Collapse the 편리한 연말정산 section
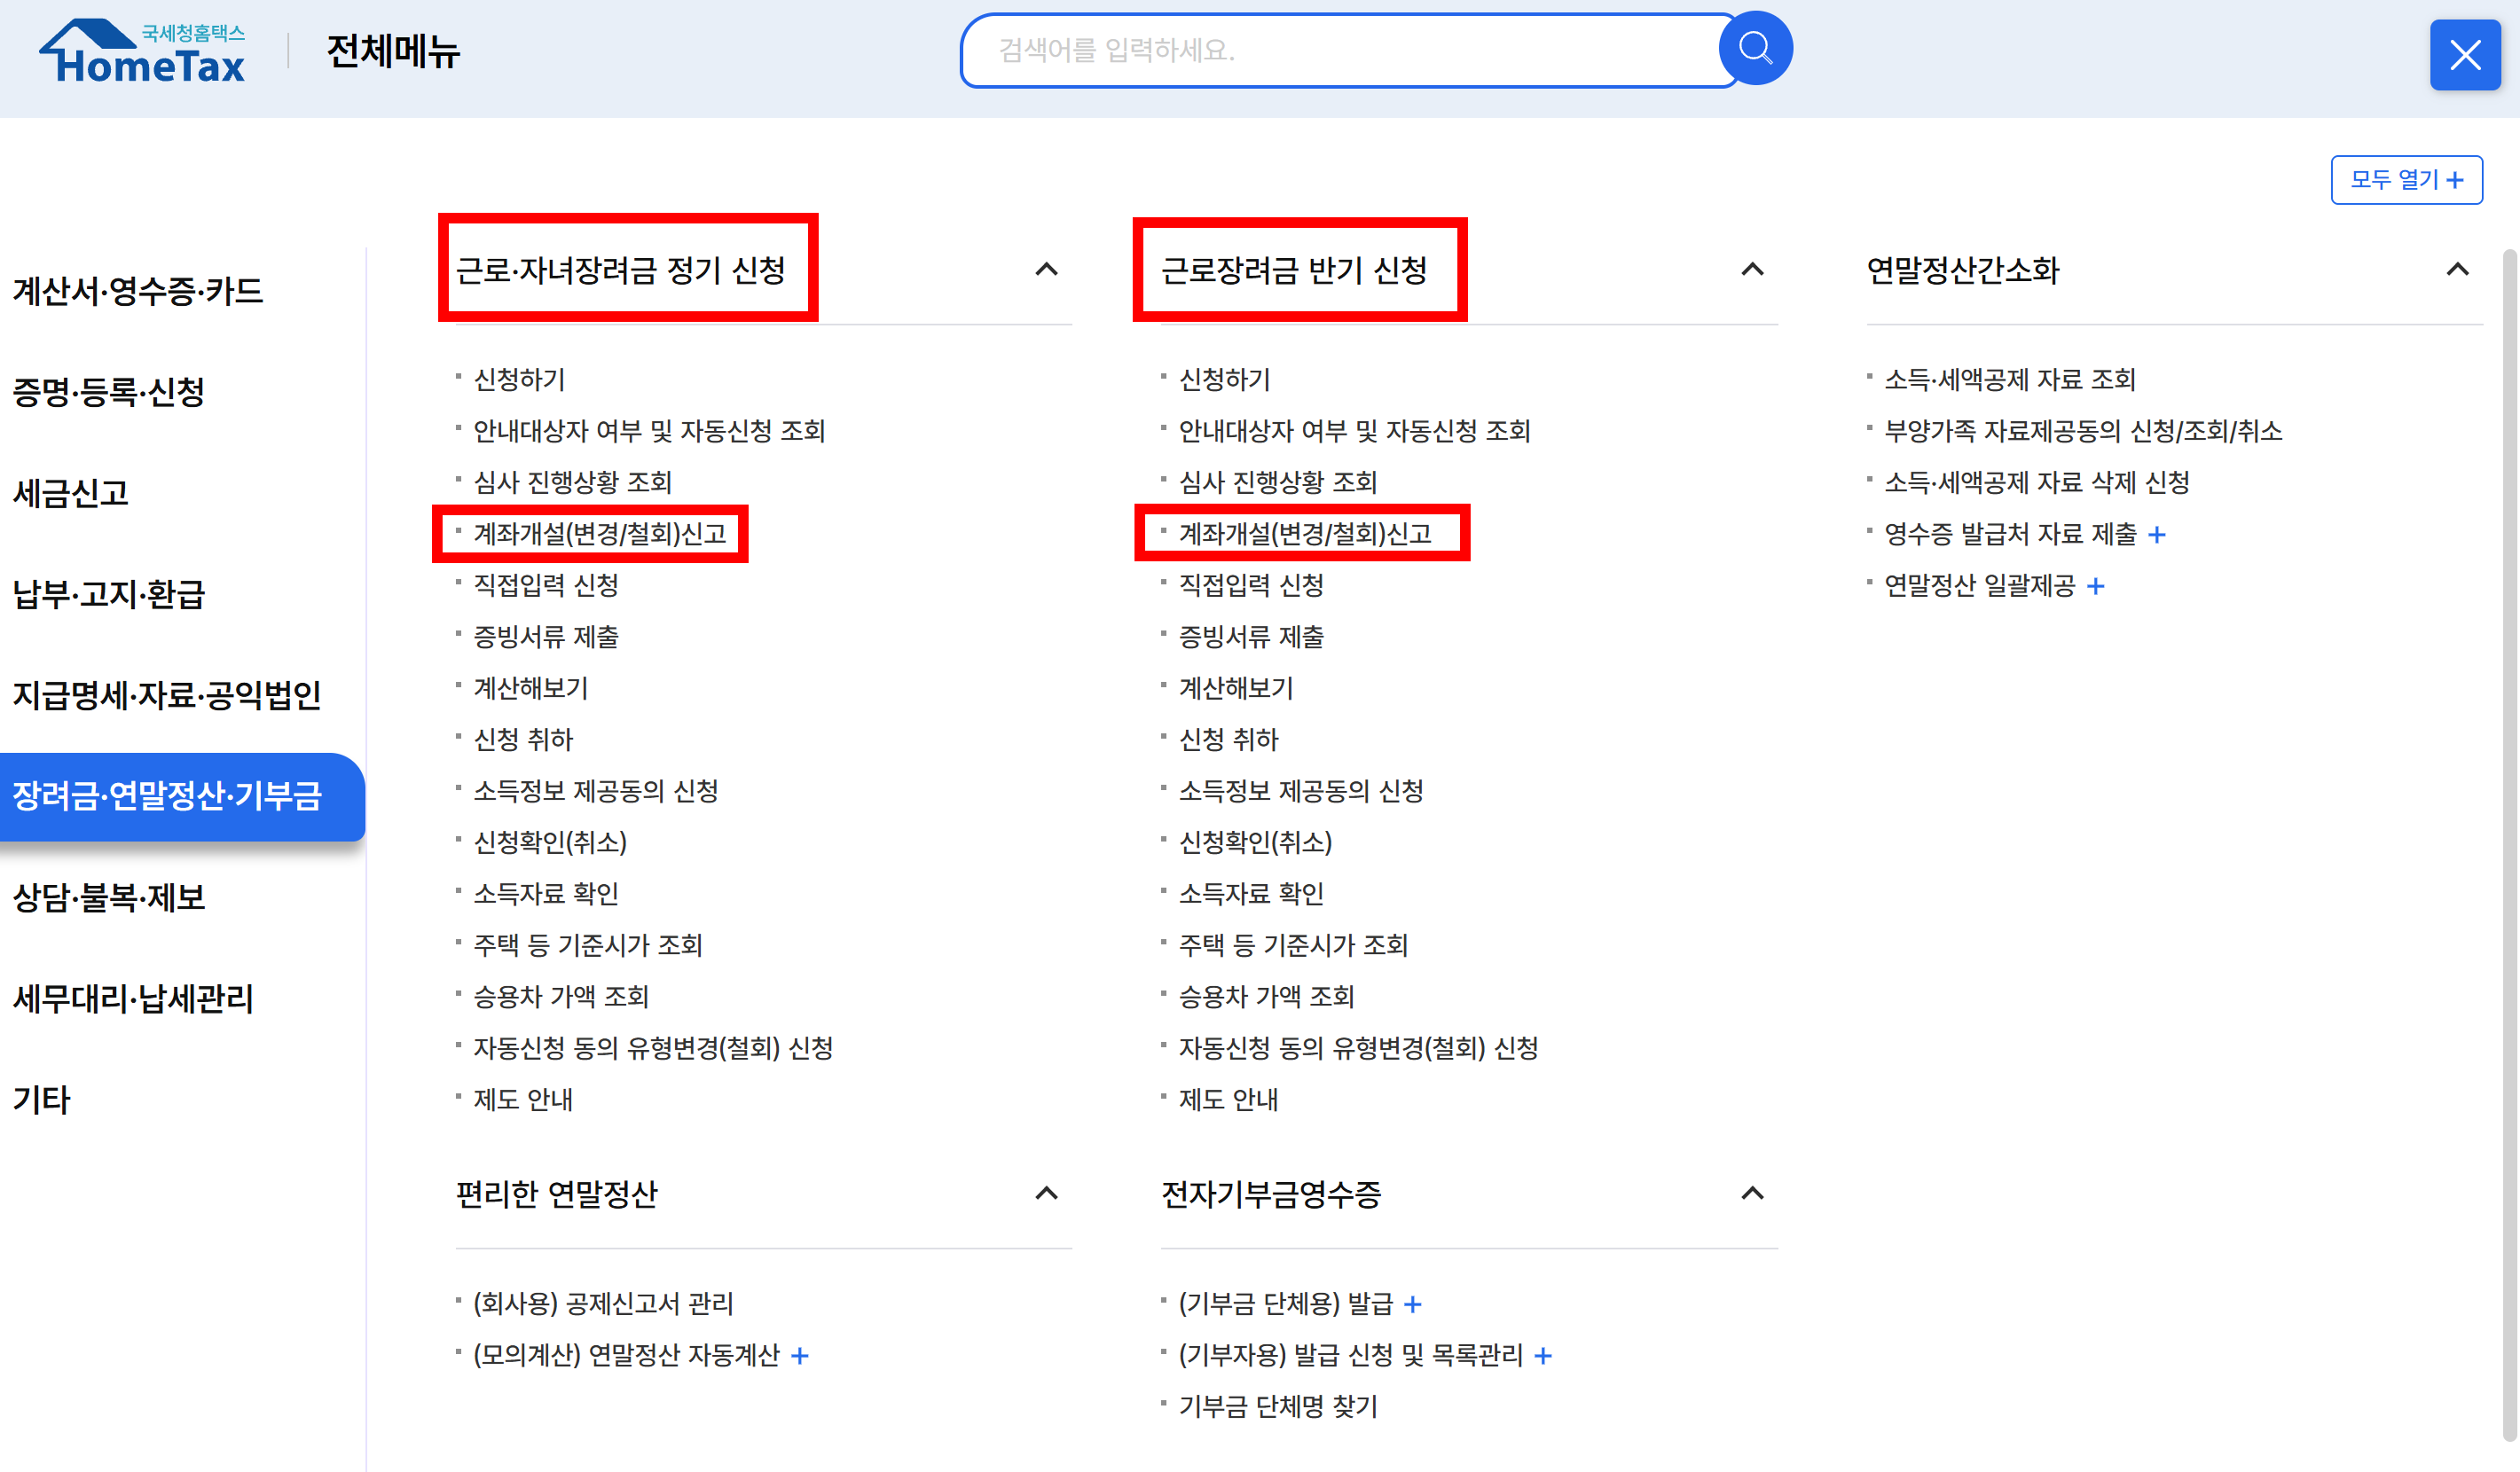 coord(1046,1193)
